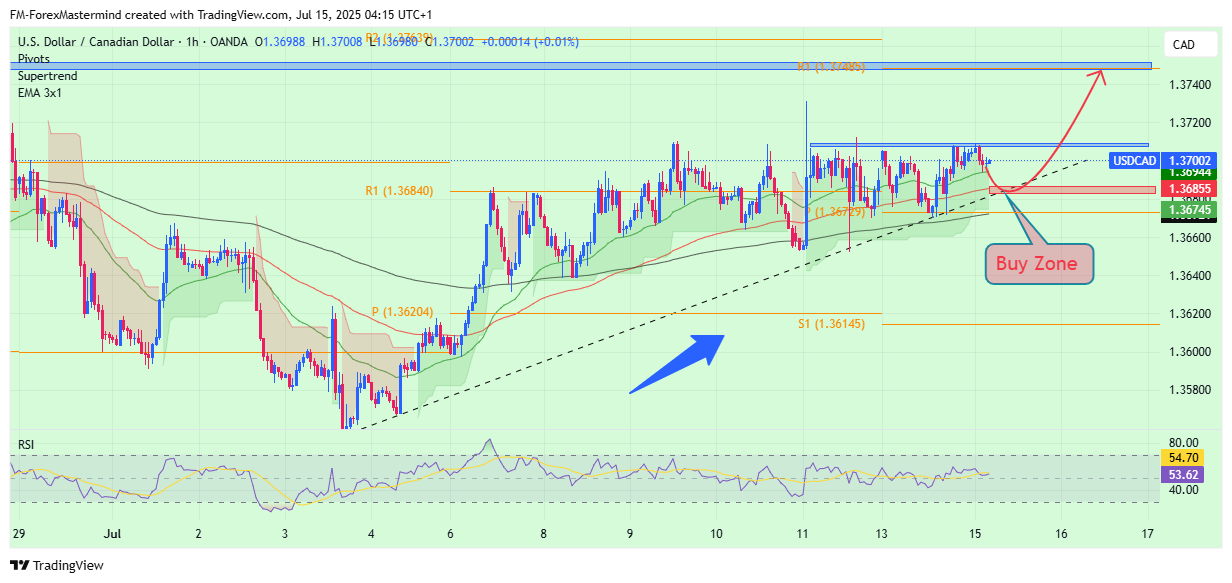Screen dimensions: 1232x583
Task: Click the R1 (1.36840) pivot label
Action: point(399,191)
